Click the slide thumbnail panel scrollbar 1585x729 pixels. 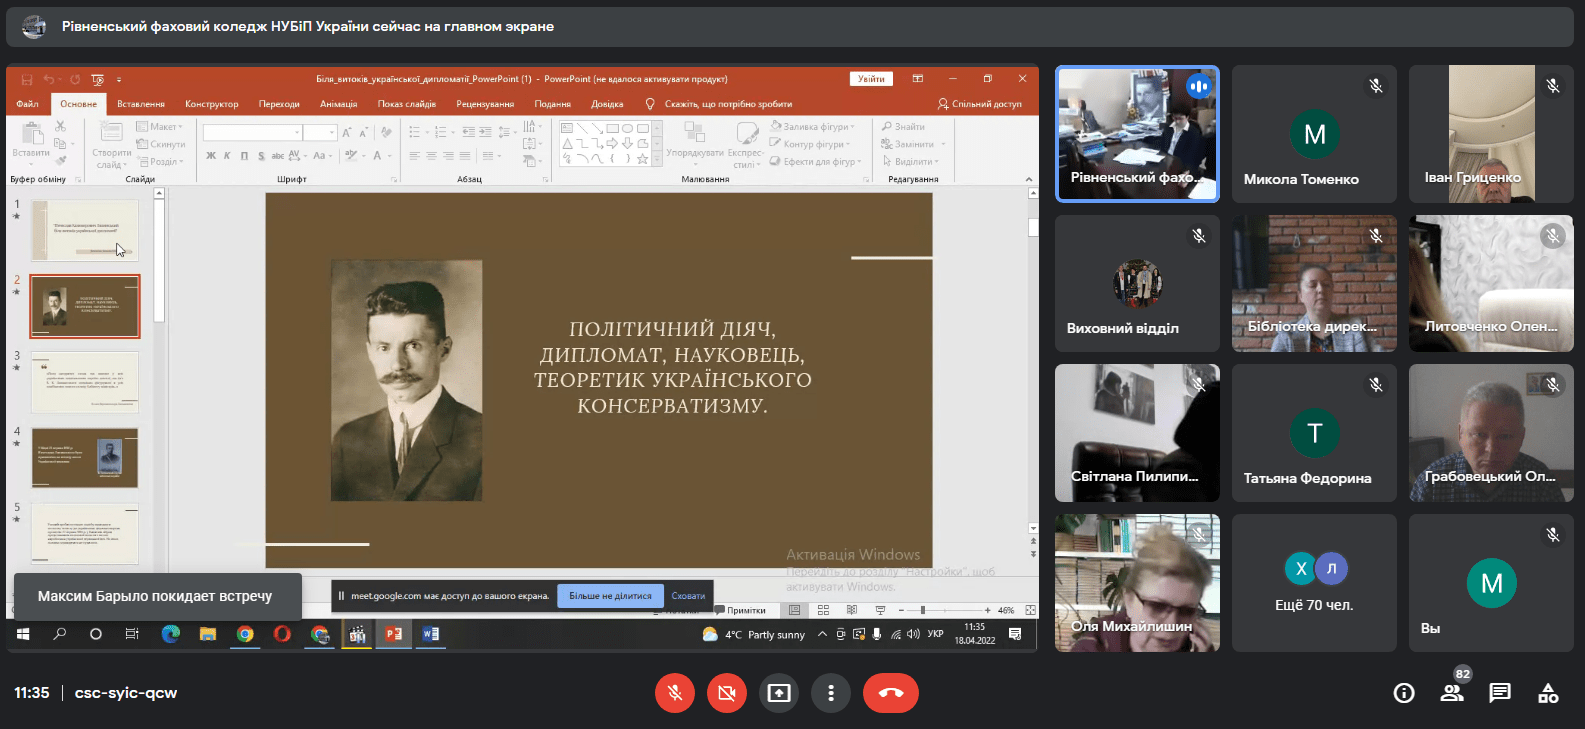point(159,260)
